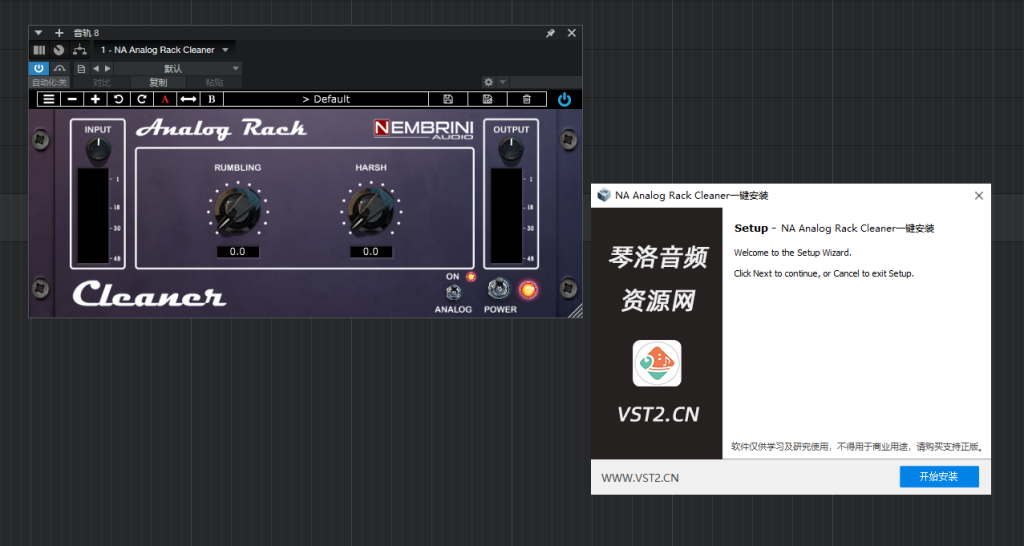Click the minus zoom-out button
The height and width of the screenshot is (546, 1024).
click(x=72, y=99)
